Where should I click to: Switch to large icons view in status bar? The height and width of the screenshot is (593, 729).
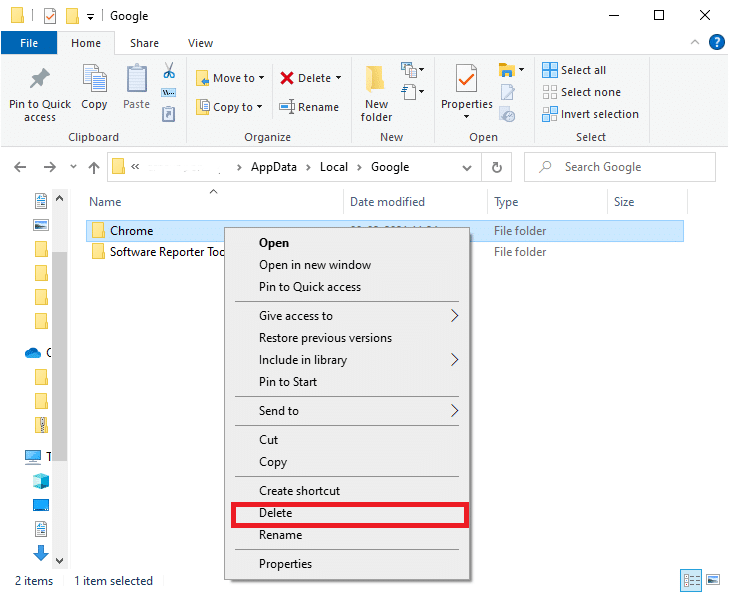click(x=712, y=580)
